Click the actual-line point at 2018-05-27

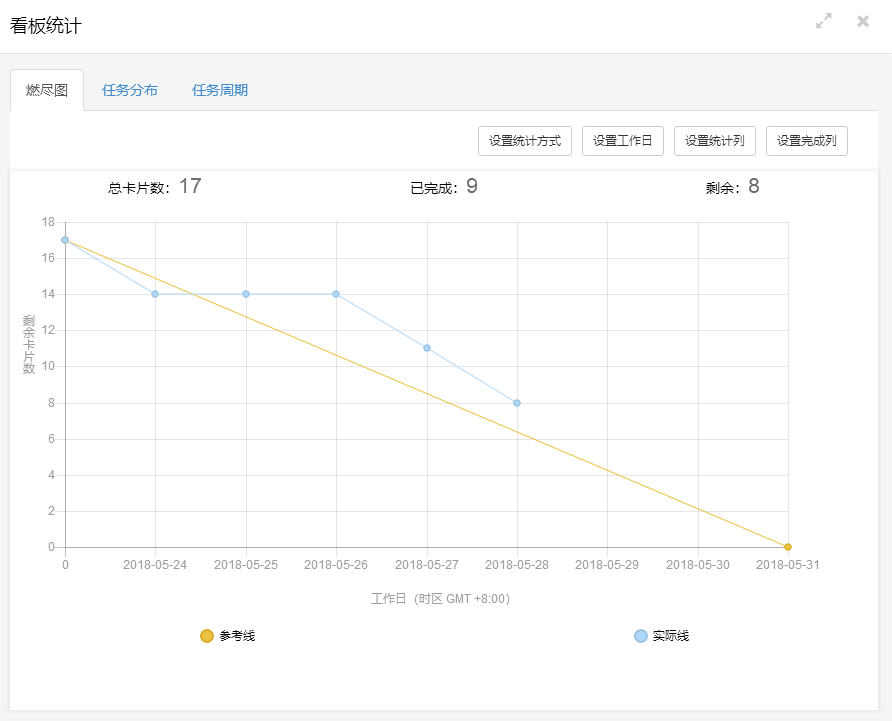point(427,348)
